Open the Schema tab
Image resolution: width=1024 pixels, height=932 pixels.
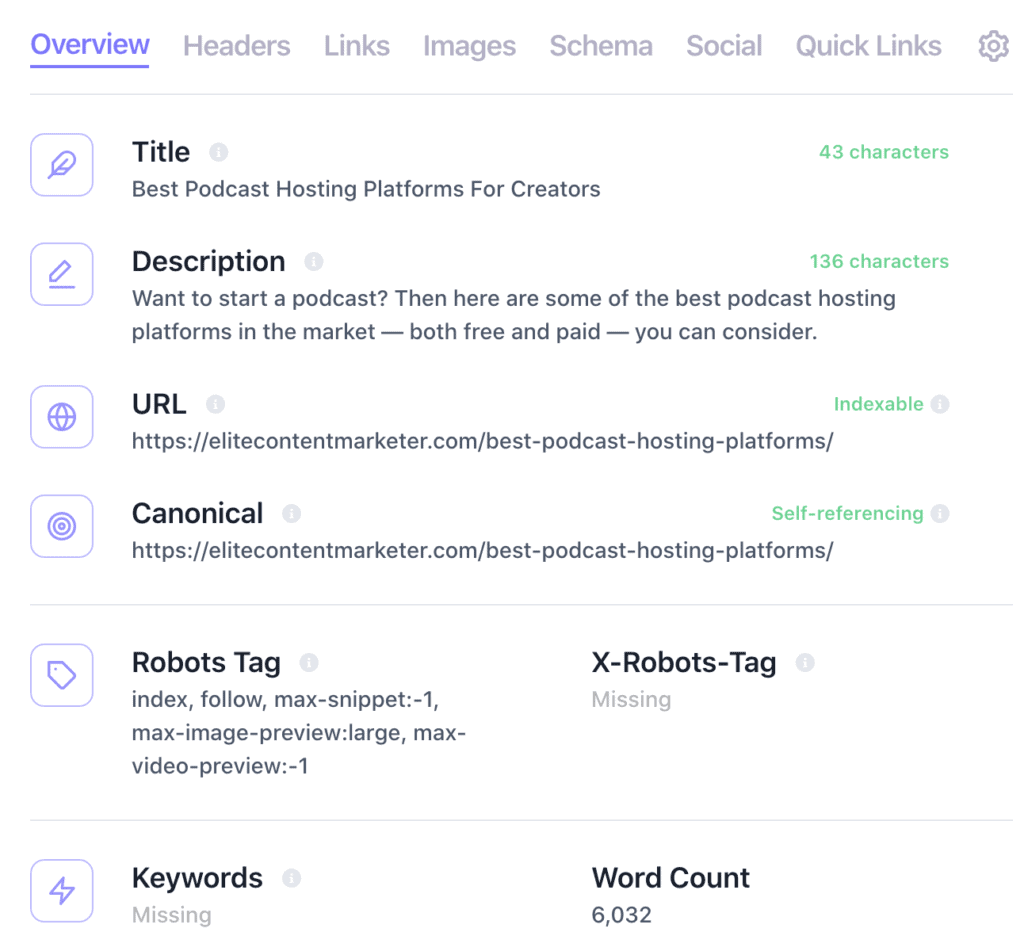coord(601,46)
